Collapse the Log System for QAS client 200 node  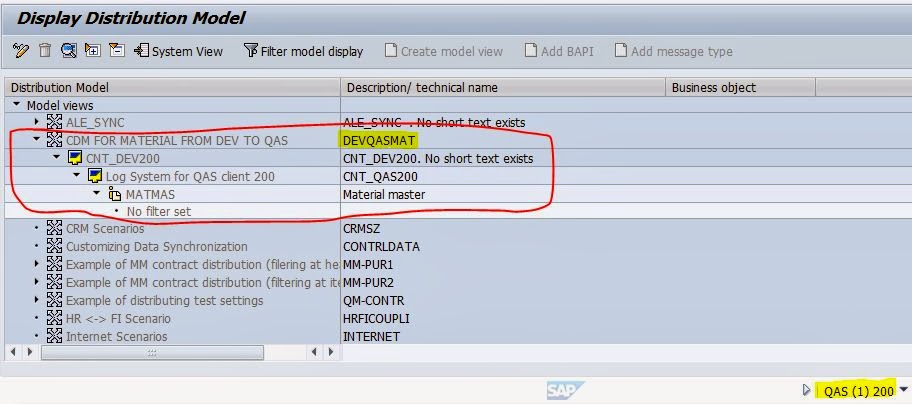click(77, 176)
